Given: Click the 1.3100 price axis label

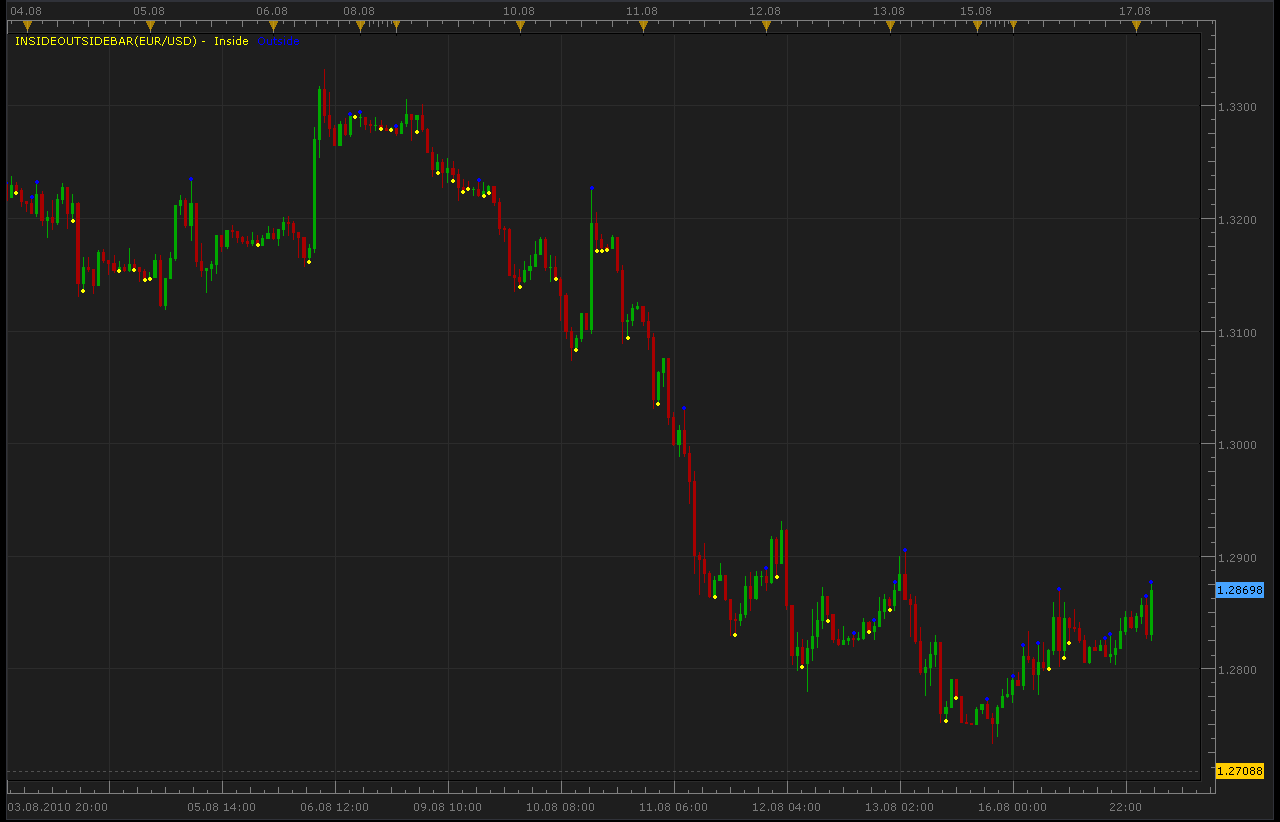Looking at the screenshot, I should click(x=1236, y=332).
